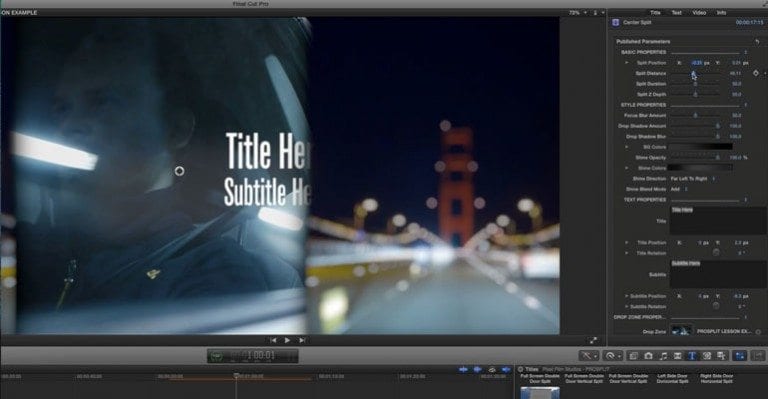
Task: Open the viewer display options switch
Action: (x=599, y=13)
